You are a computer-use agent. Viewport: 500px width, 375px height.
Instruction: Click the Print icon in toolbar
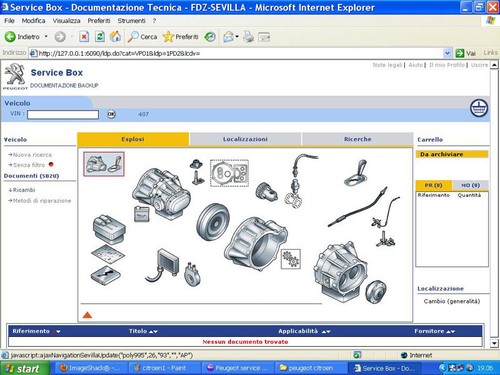(x=248, y=37)
